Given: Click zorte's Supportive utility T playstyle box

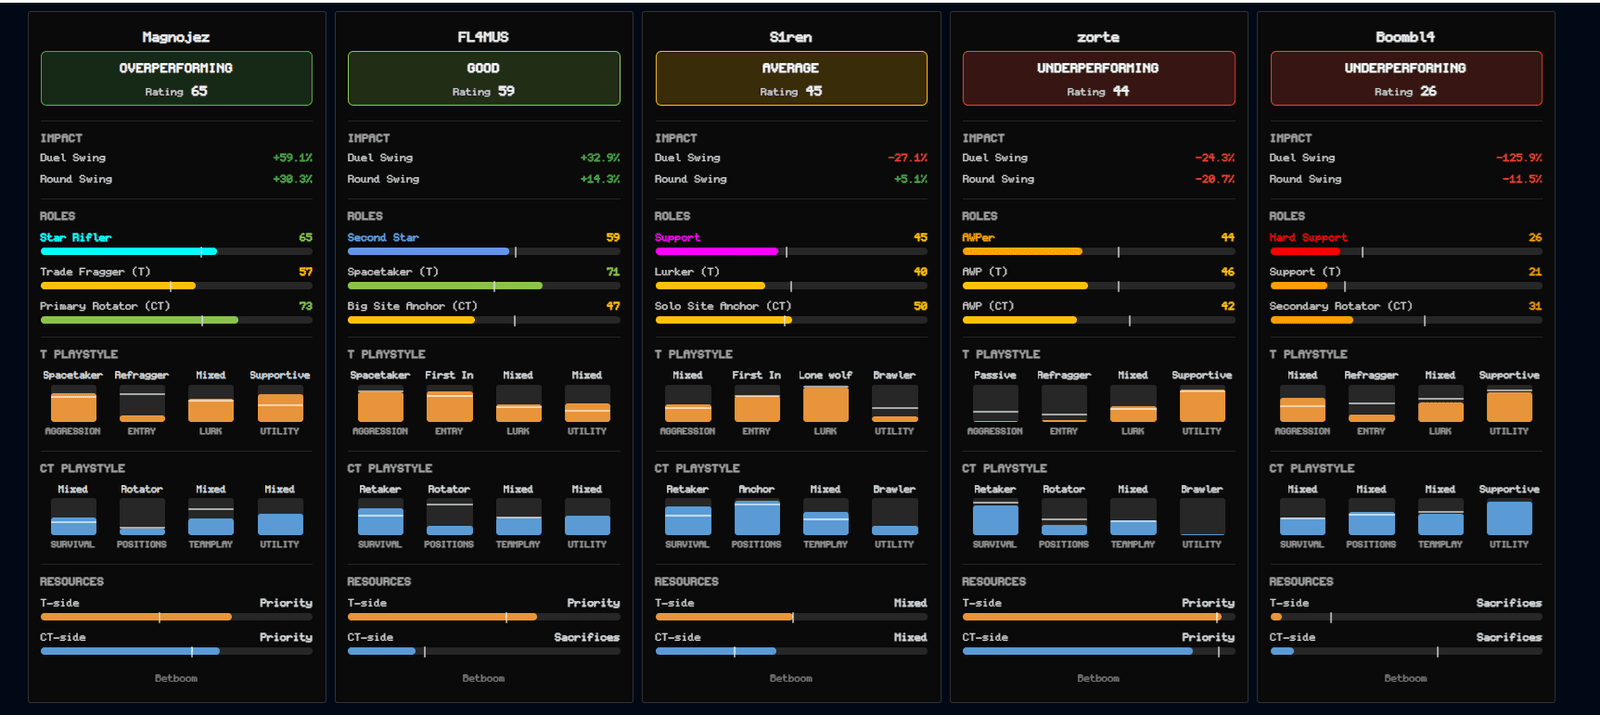Looking at the screenshot, I should pyautogui.click(x=1202, y=404).
